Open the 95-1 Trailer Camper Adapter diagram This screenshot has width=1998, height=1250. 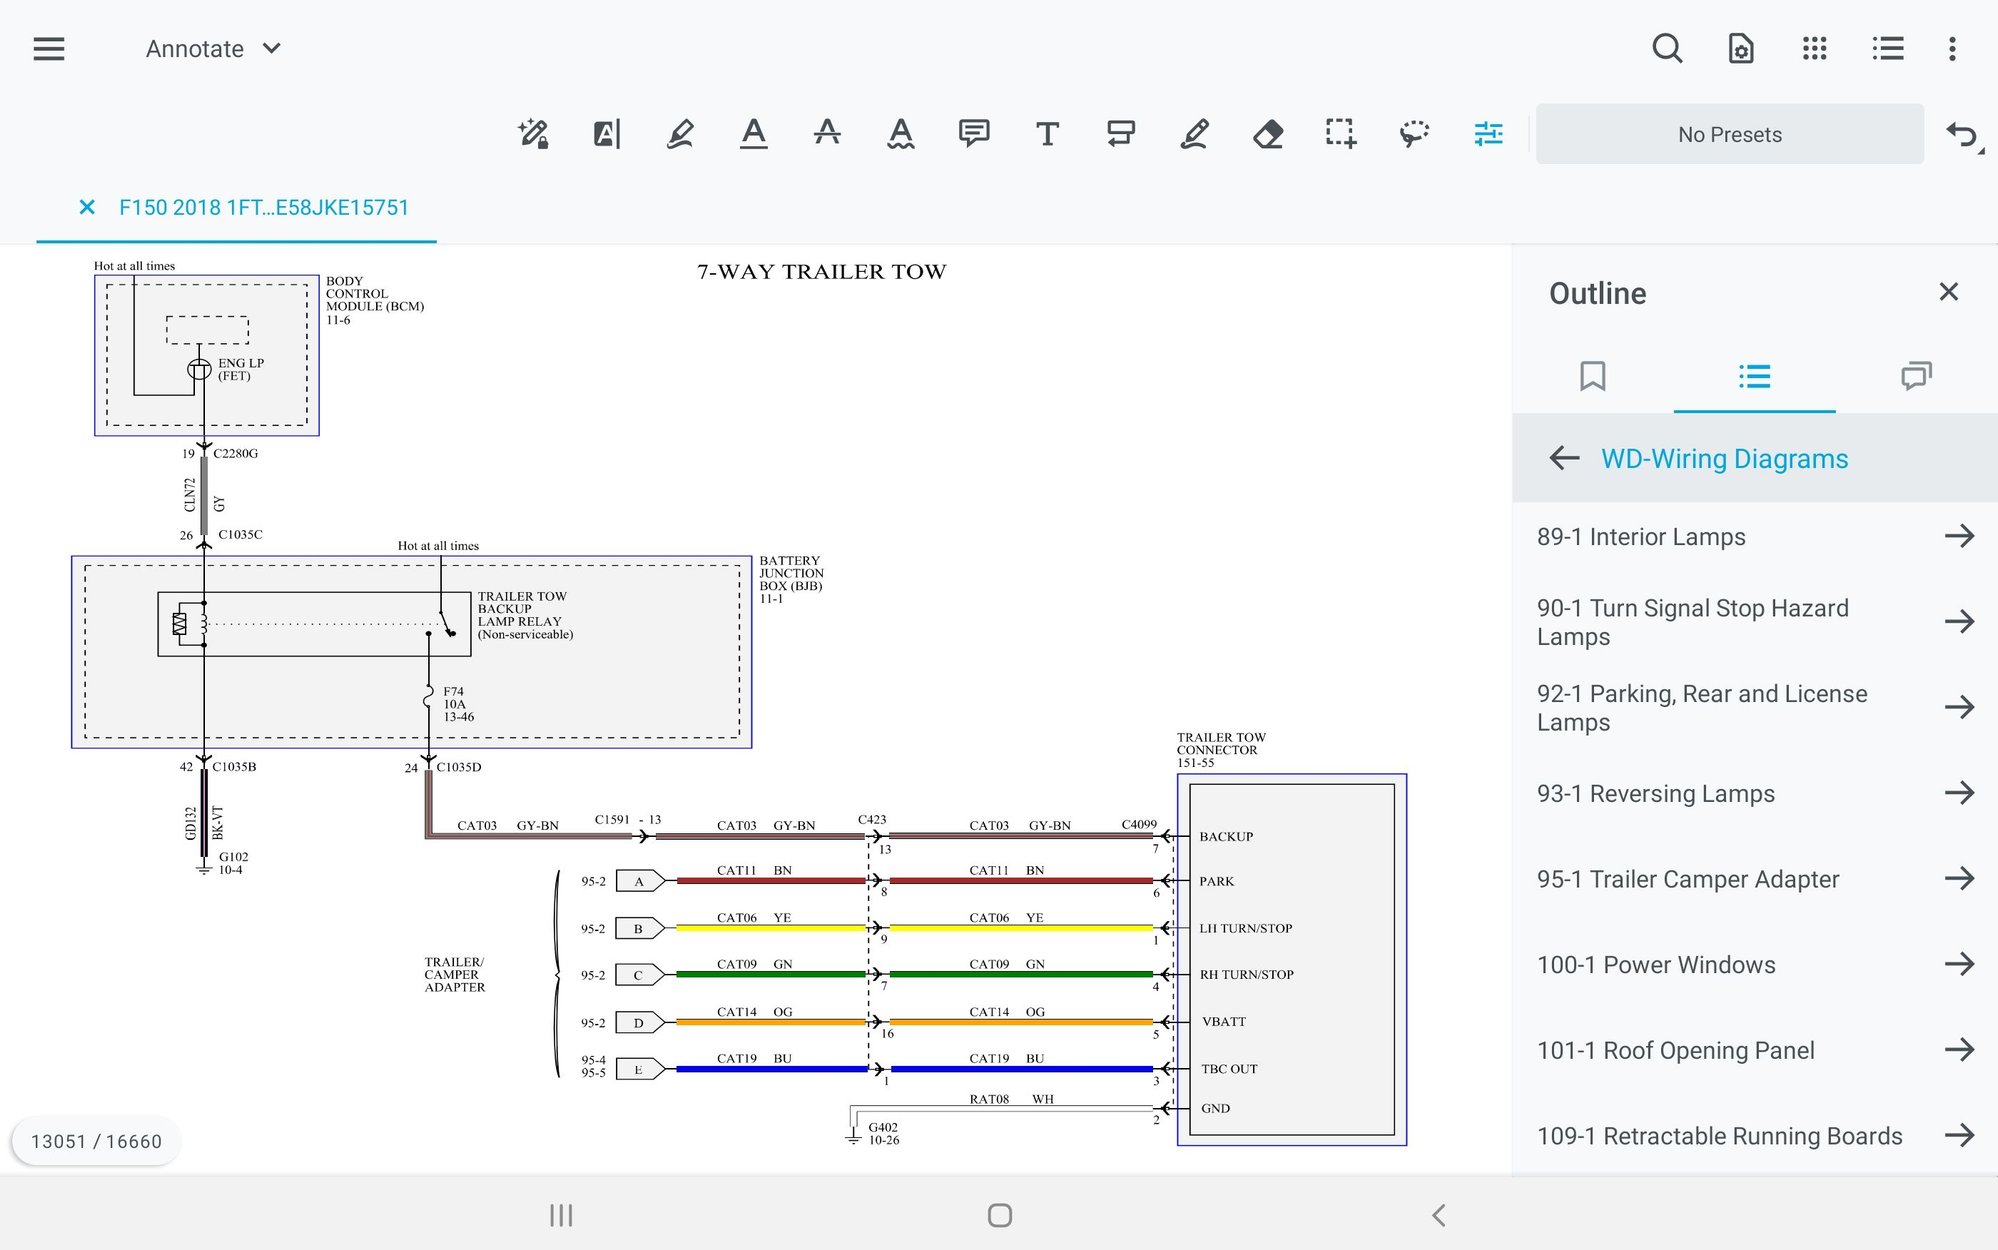click(x=1688, y=879)
